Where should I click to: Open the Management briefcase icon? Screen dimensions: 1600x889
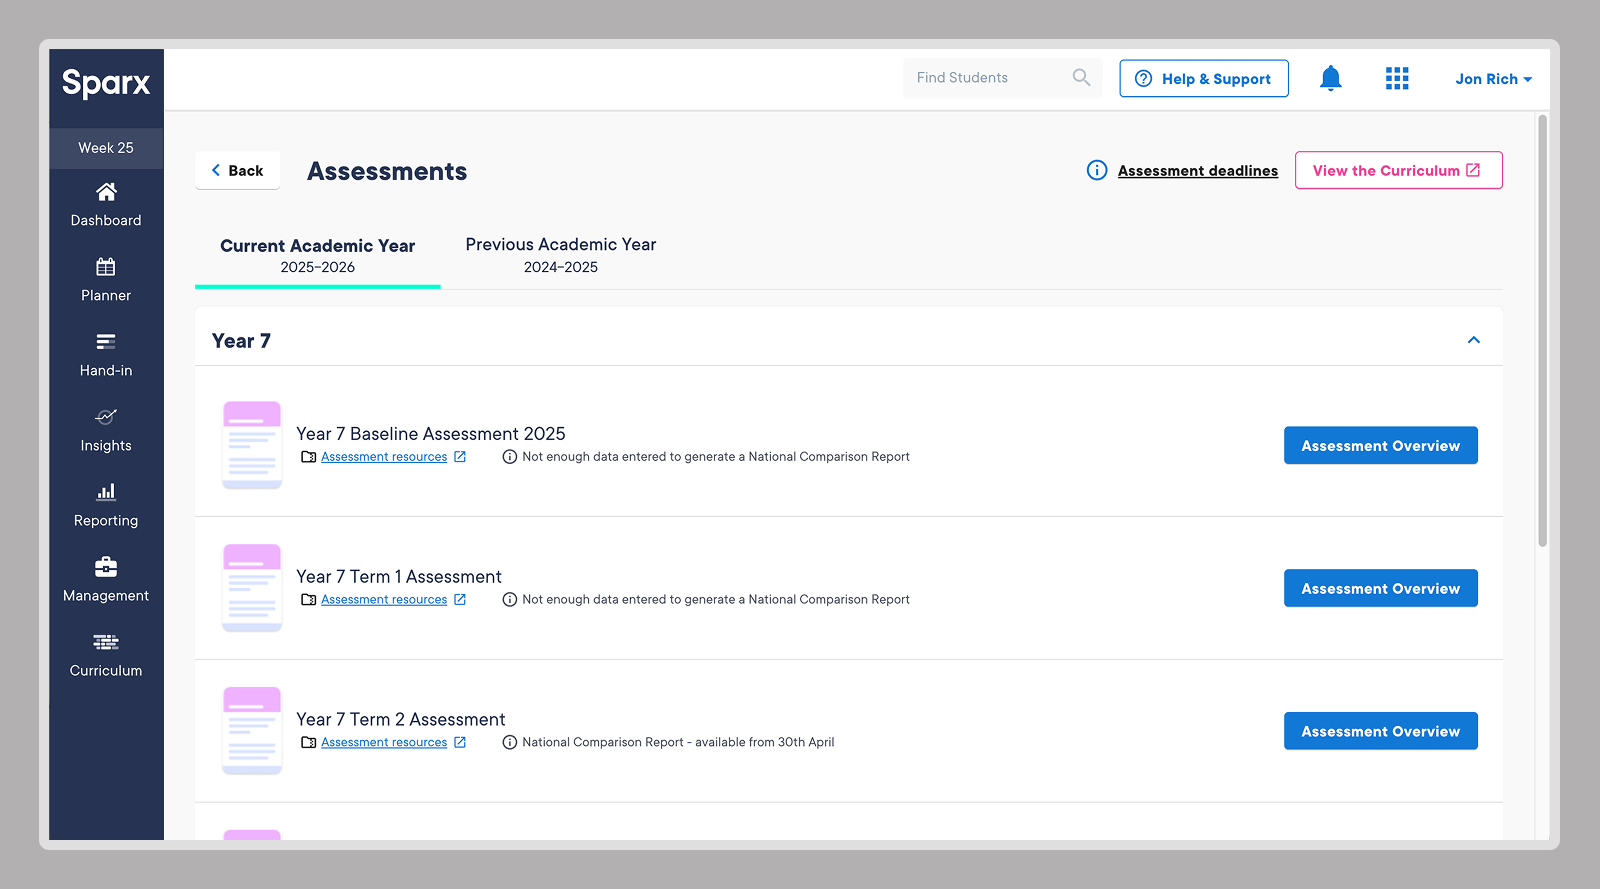click(106, 567)
